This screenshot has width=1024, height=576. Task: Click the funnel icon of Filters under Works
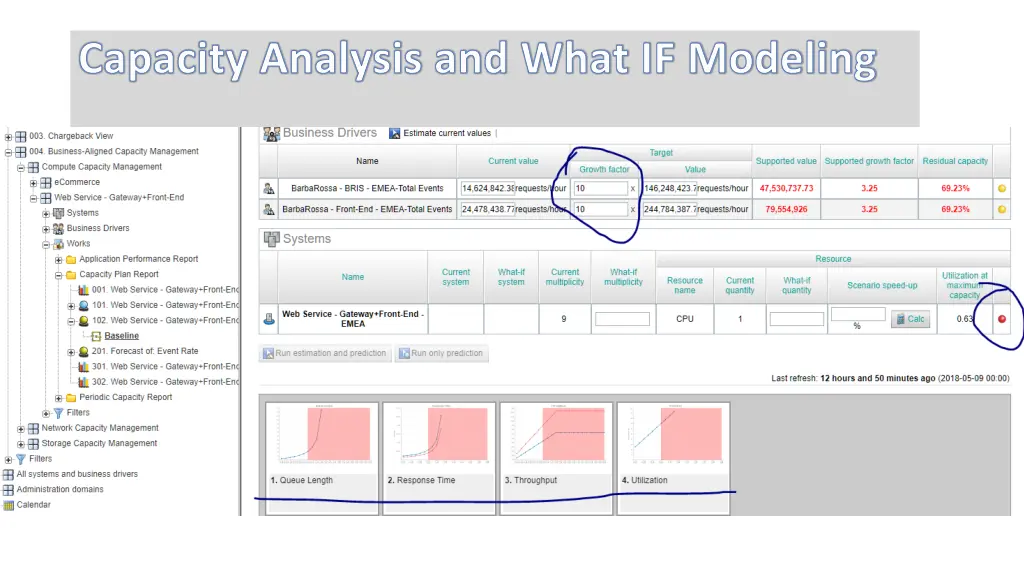[x=58, y=413]
